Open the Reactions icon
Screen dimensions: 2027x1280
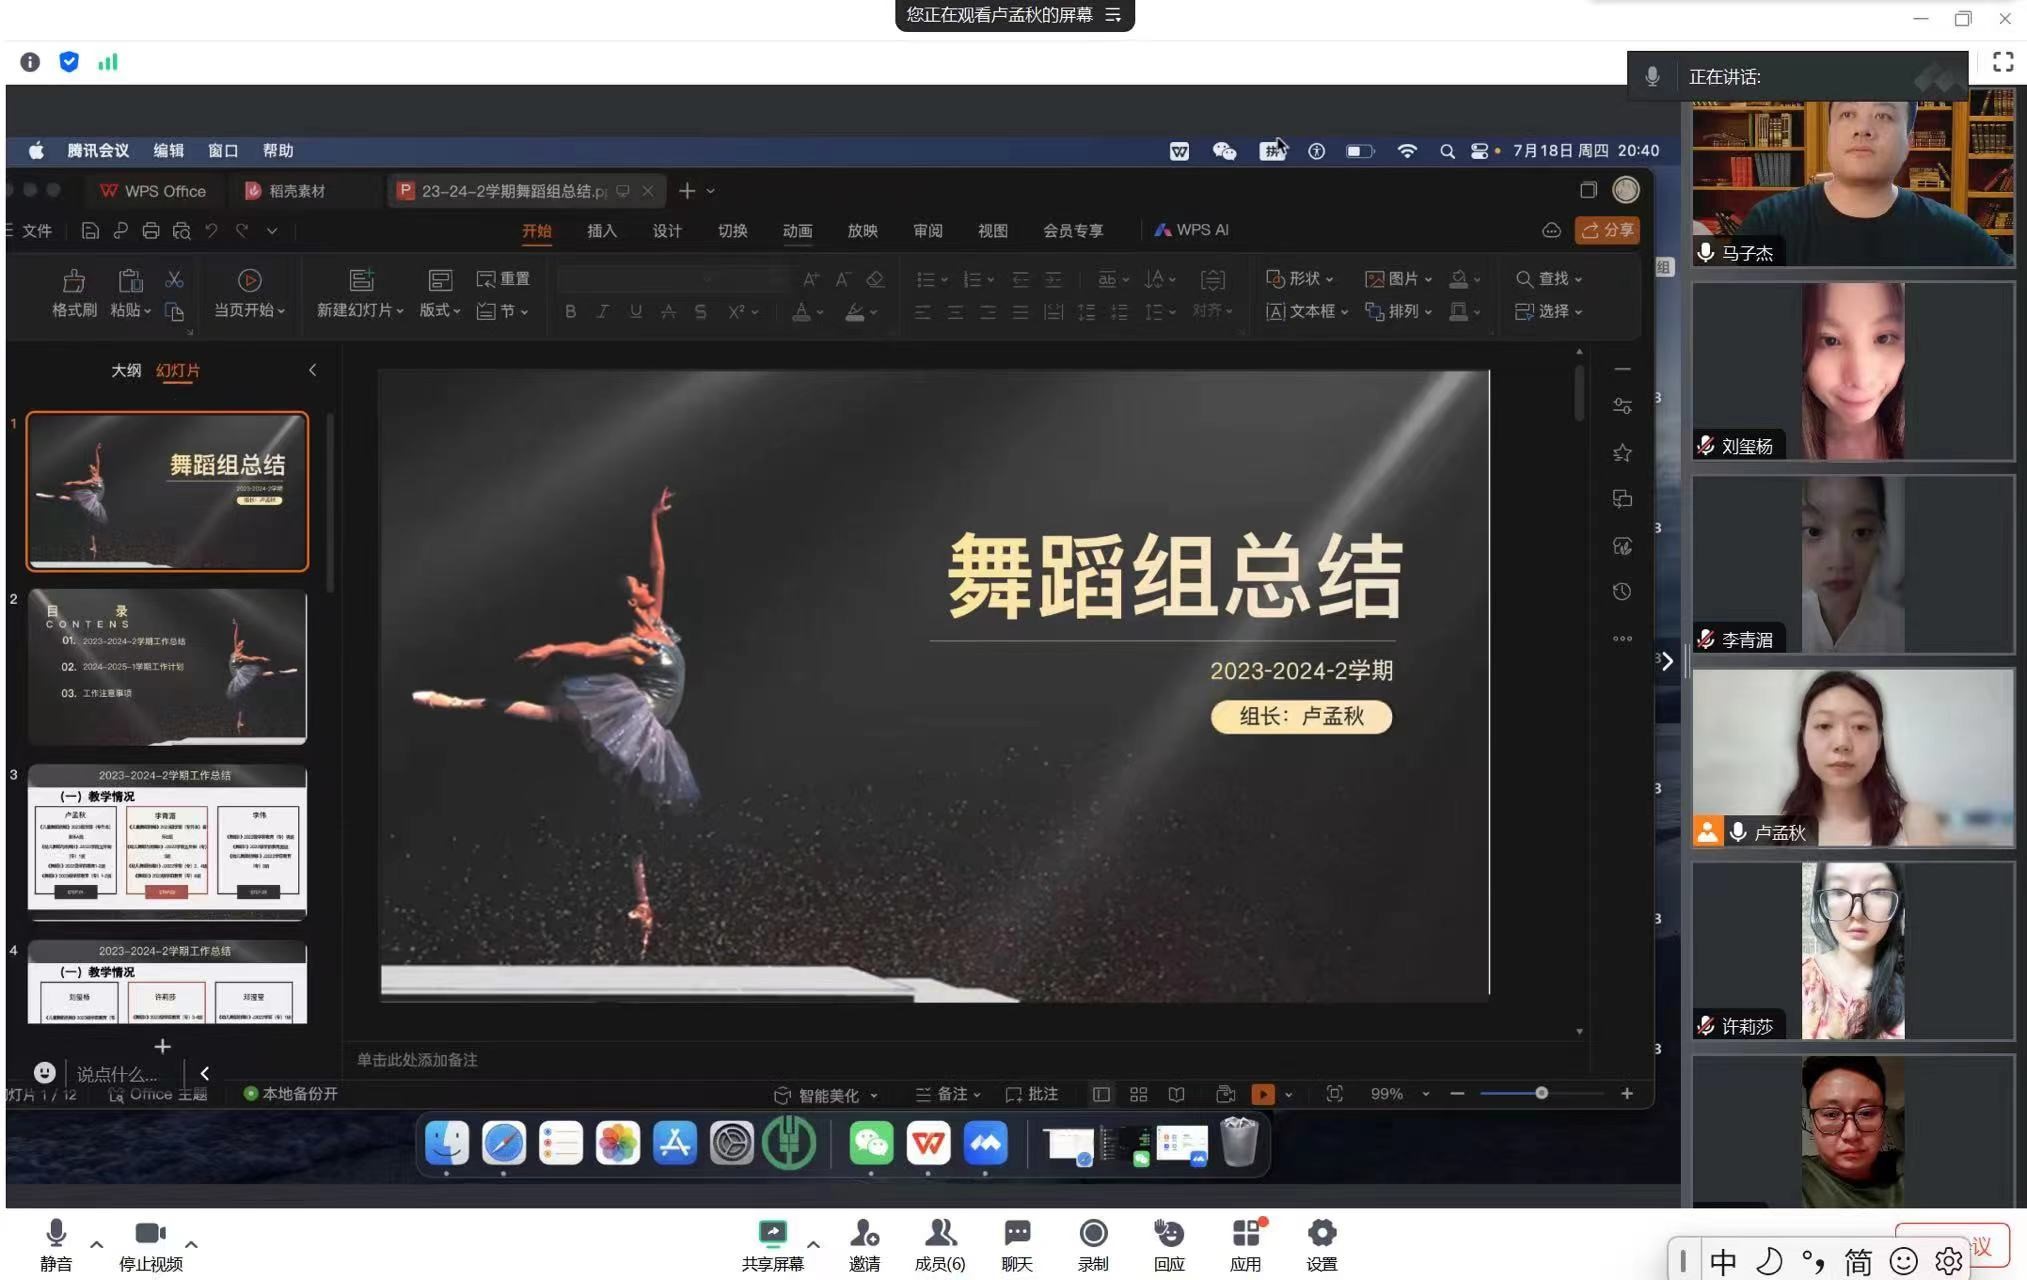click(x=1169, y=1233)
